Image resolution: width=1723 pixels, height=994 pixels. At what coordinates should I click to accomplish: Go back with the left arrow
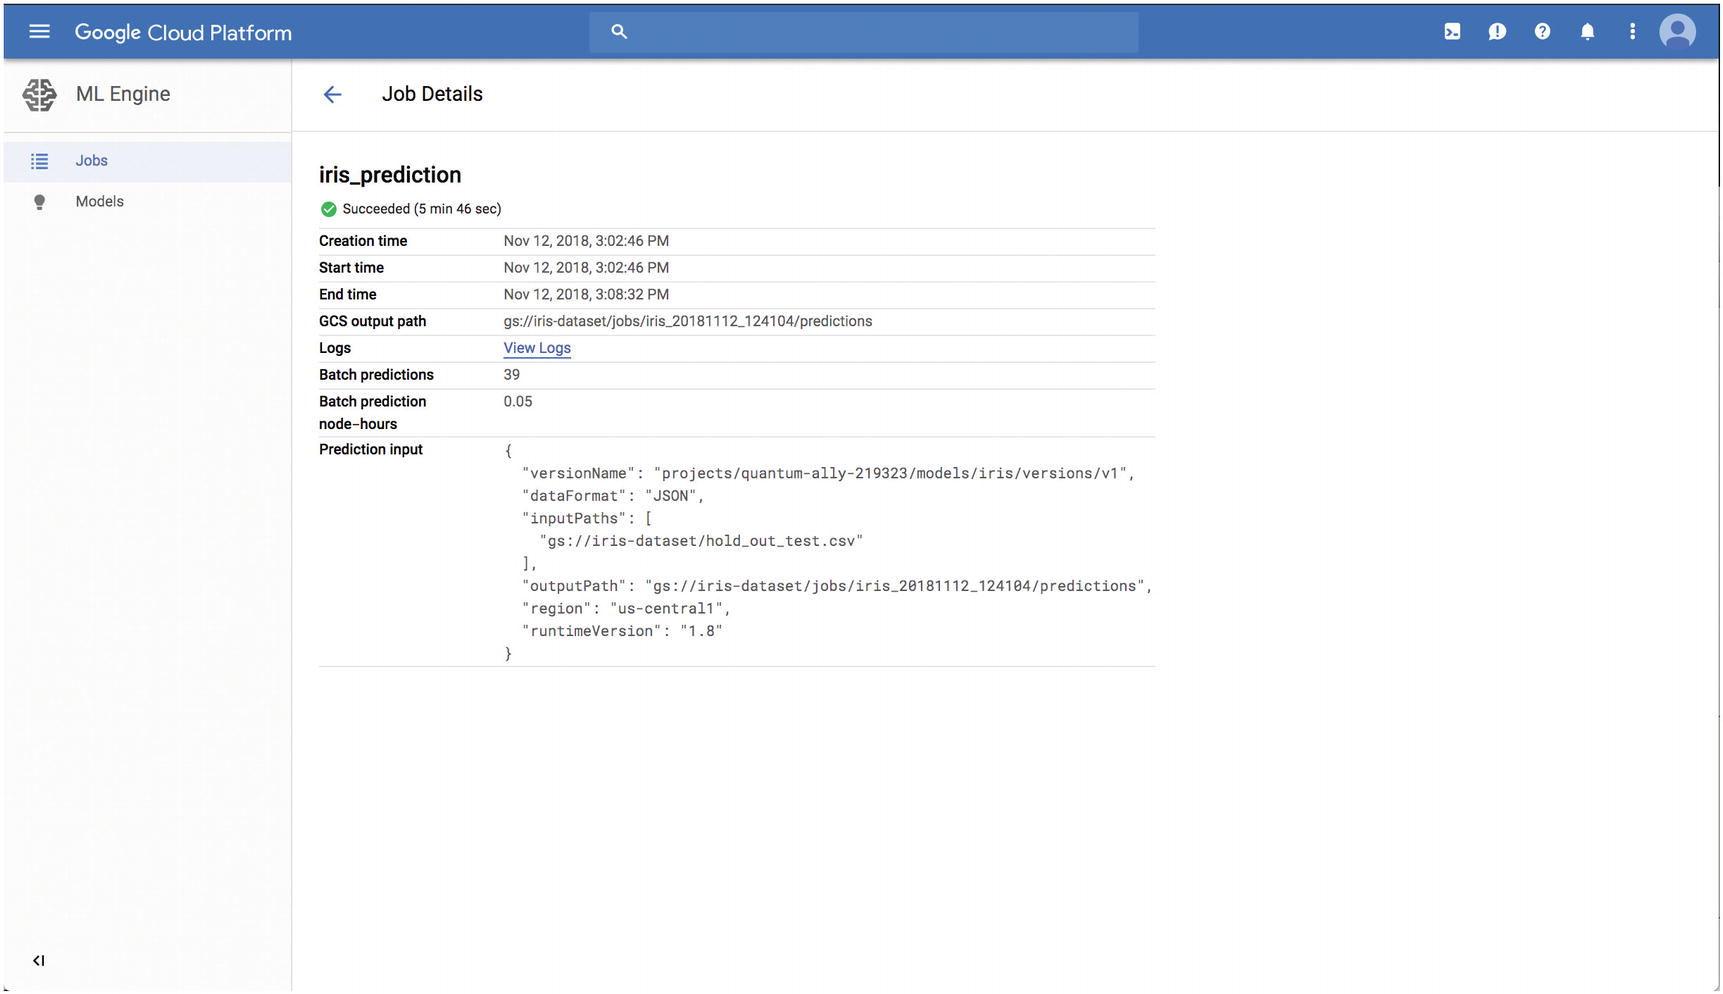point(333,94)
